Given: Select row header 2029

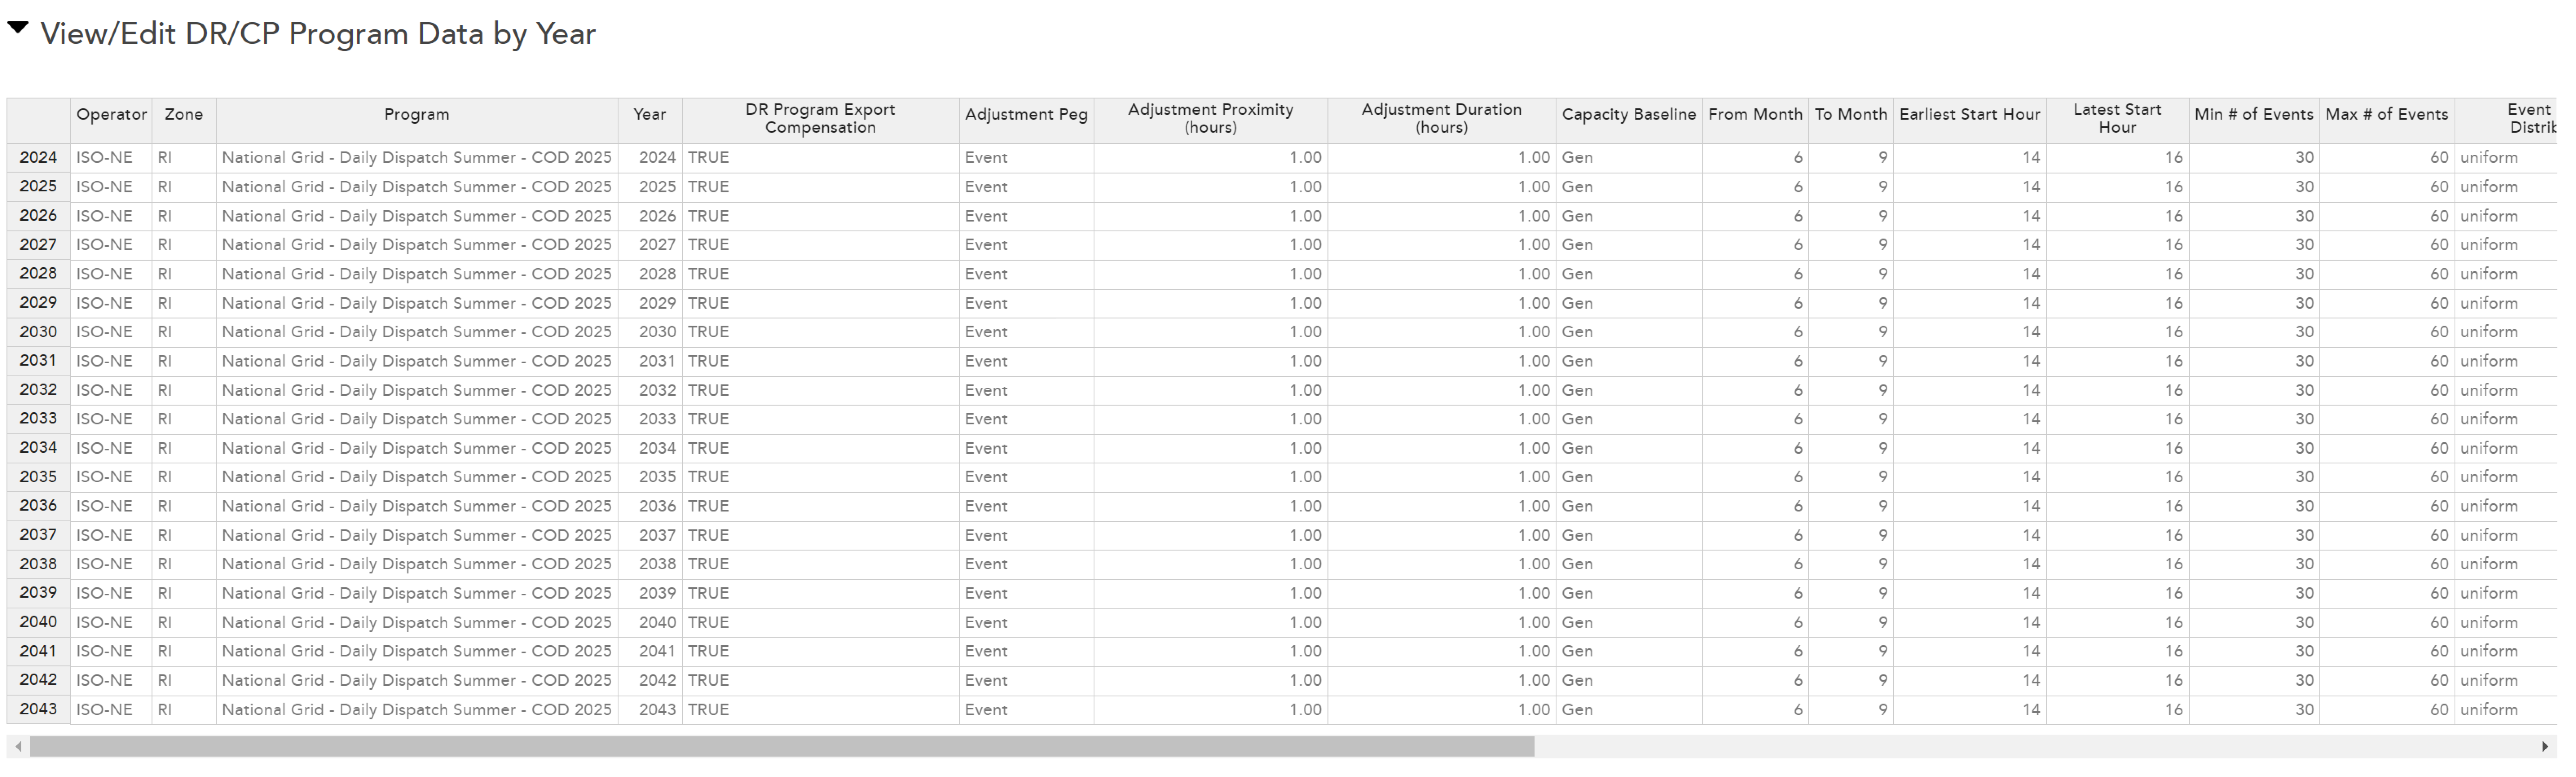Looking at the screenshot, I should (38, 303).
